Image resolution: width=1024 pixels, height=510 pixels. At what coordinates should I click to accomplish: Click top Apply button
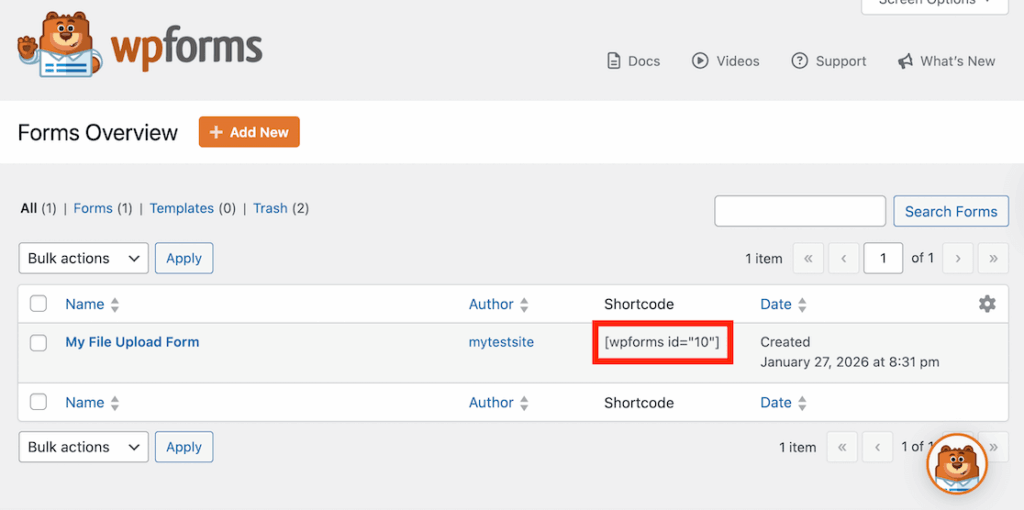coord(184,258)
